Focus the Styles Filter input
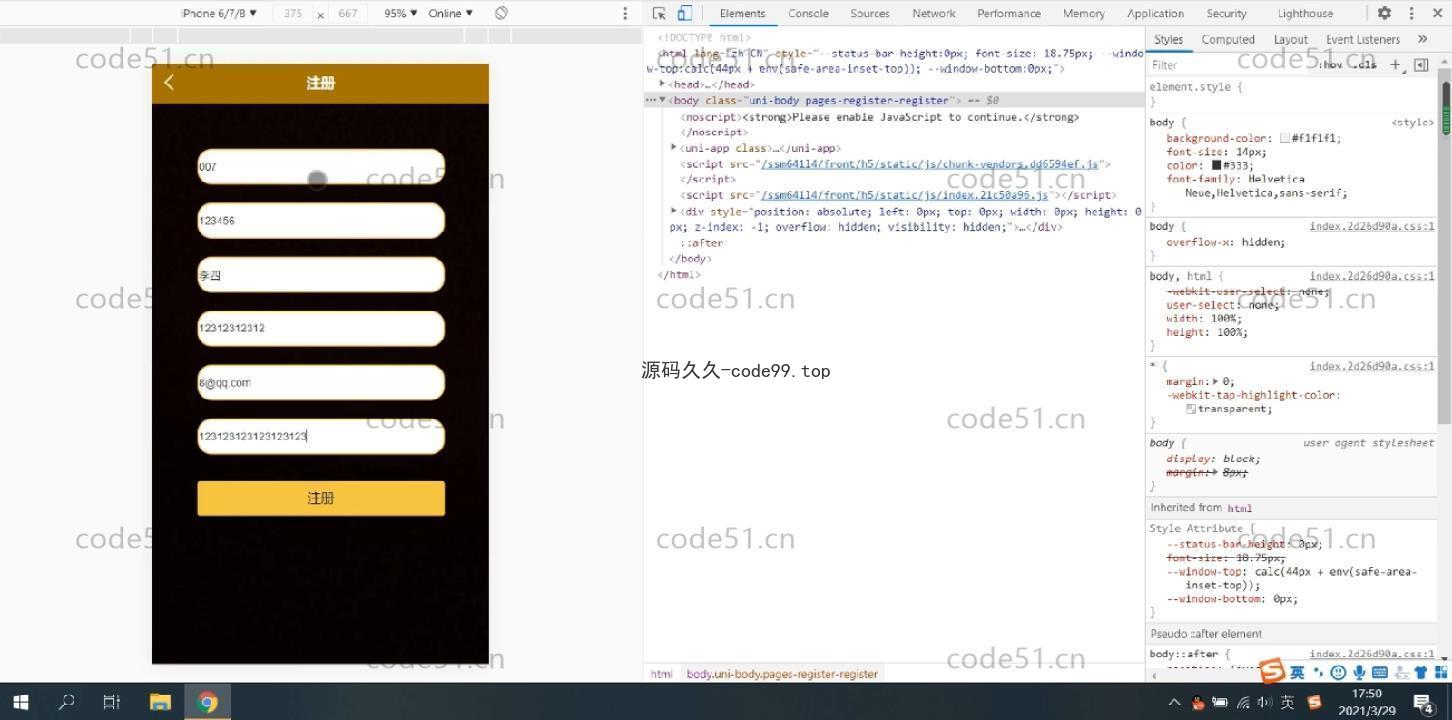1452x720 pixels. click(x=1230, y=65)
